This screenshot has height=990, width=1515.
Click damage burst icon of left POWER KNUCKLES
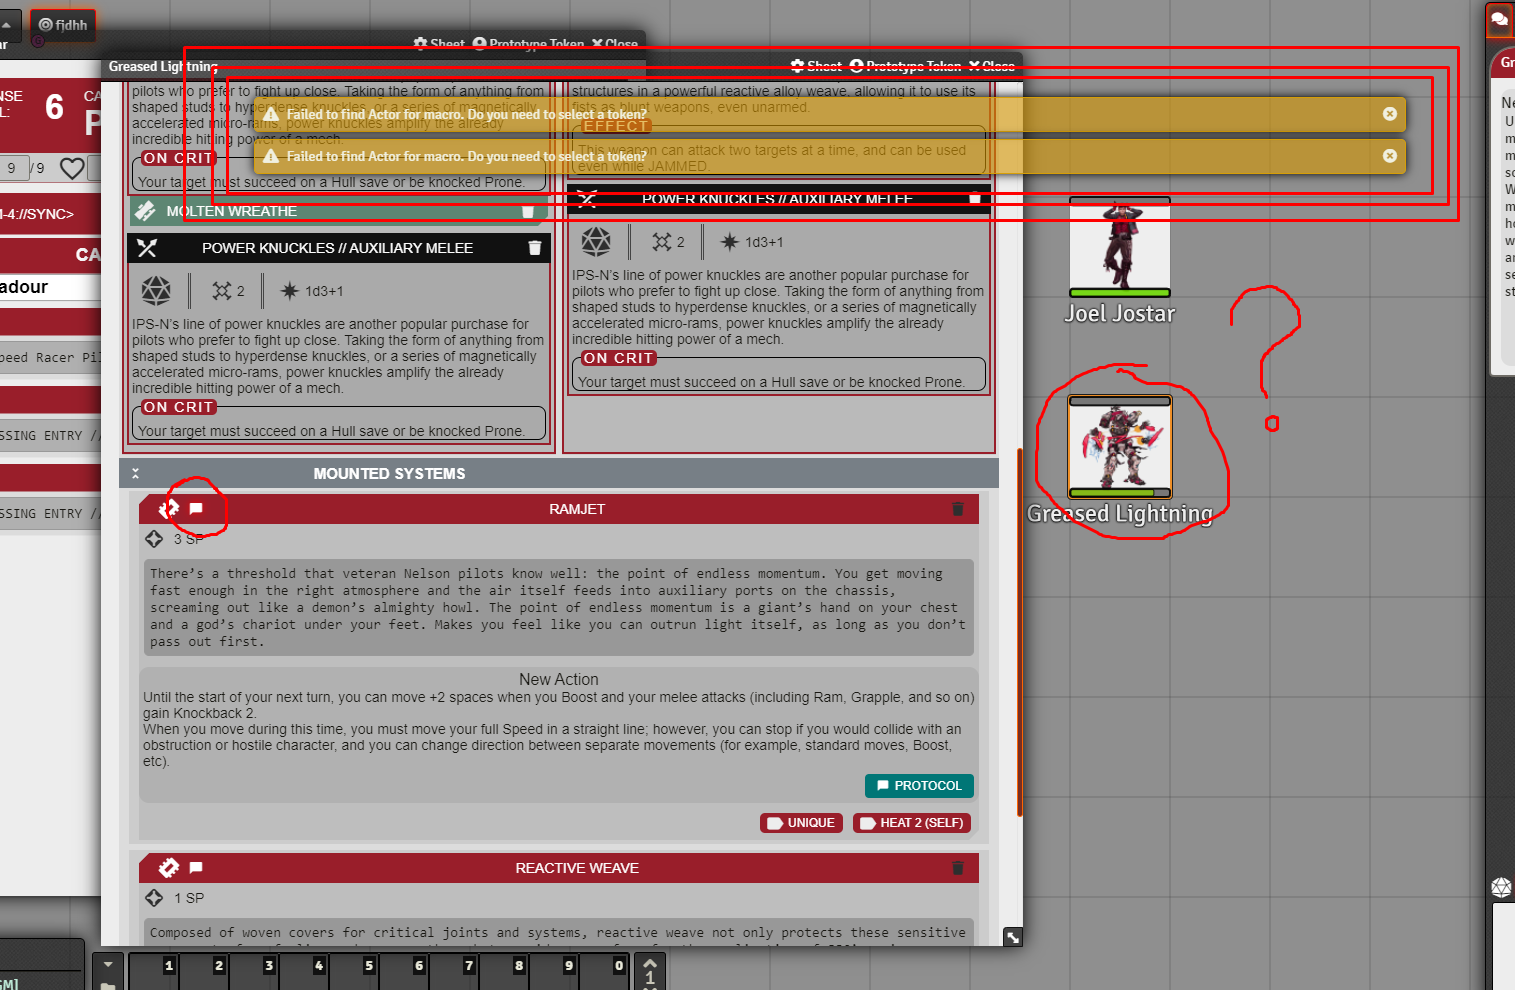tap(289, 291)
